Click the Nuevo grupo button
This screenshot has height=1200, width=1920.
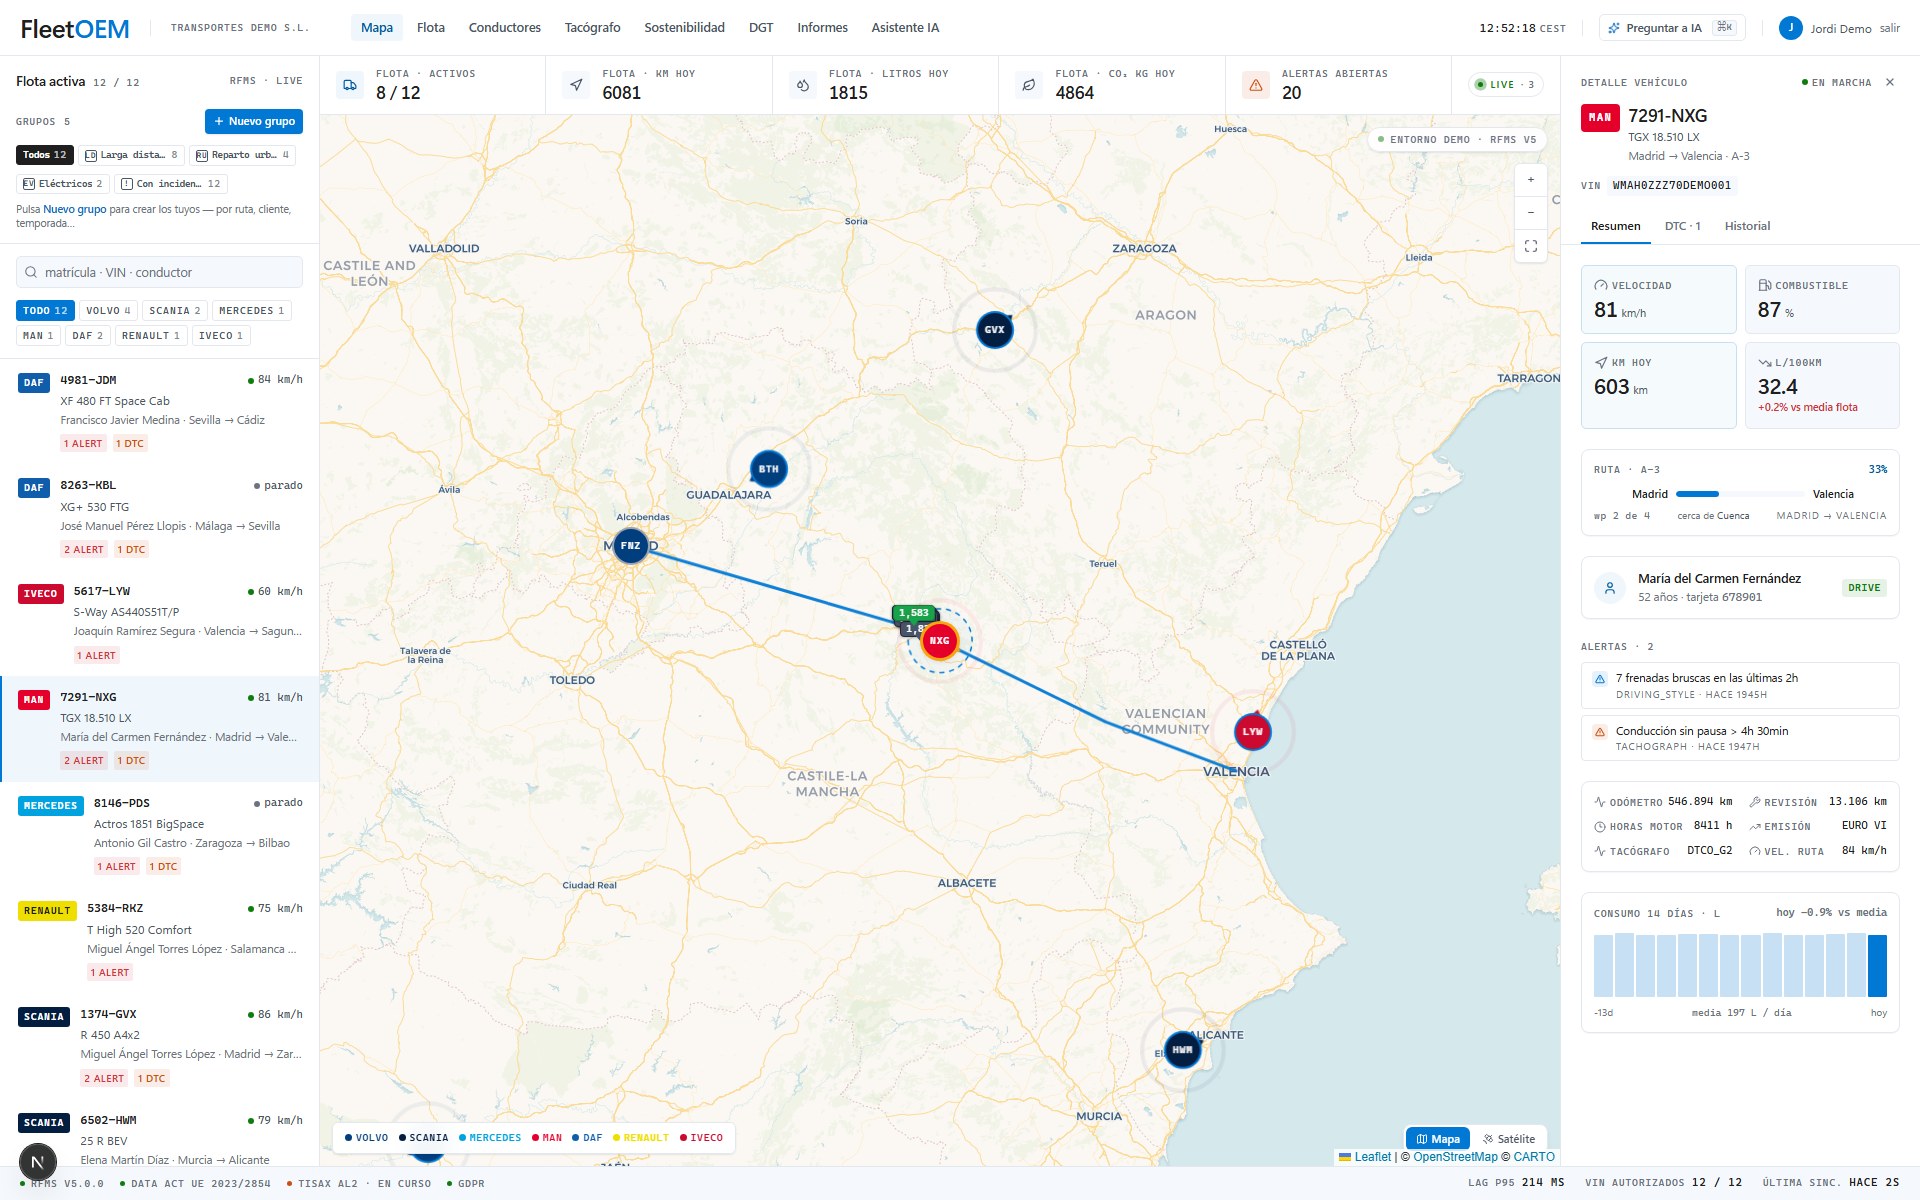(x=254, y=121)
